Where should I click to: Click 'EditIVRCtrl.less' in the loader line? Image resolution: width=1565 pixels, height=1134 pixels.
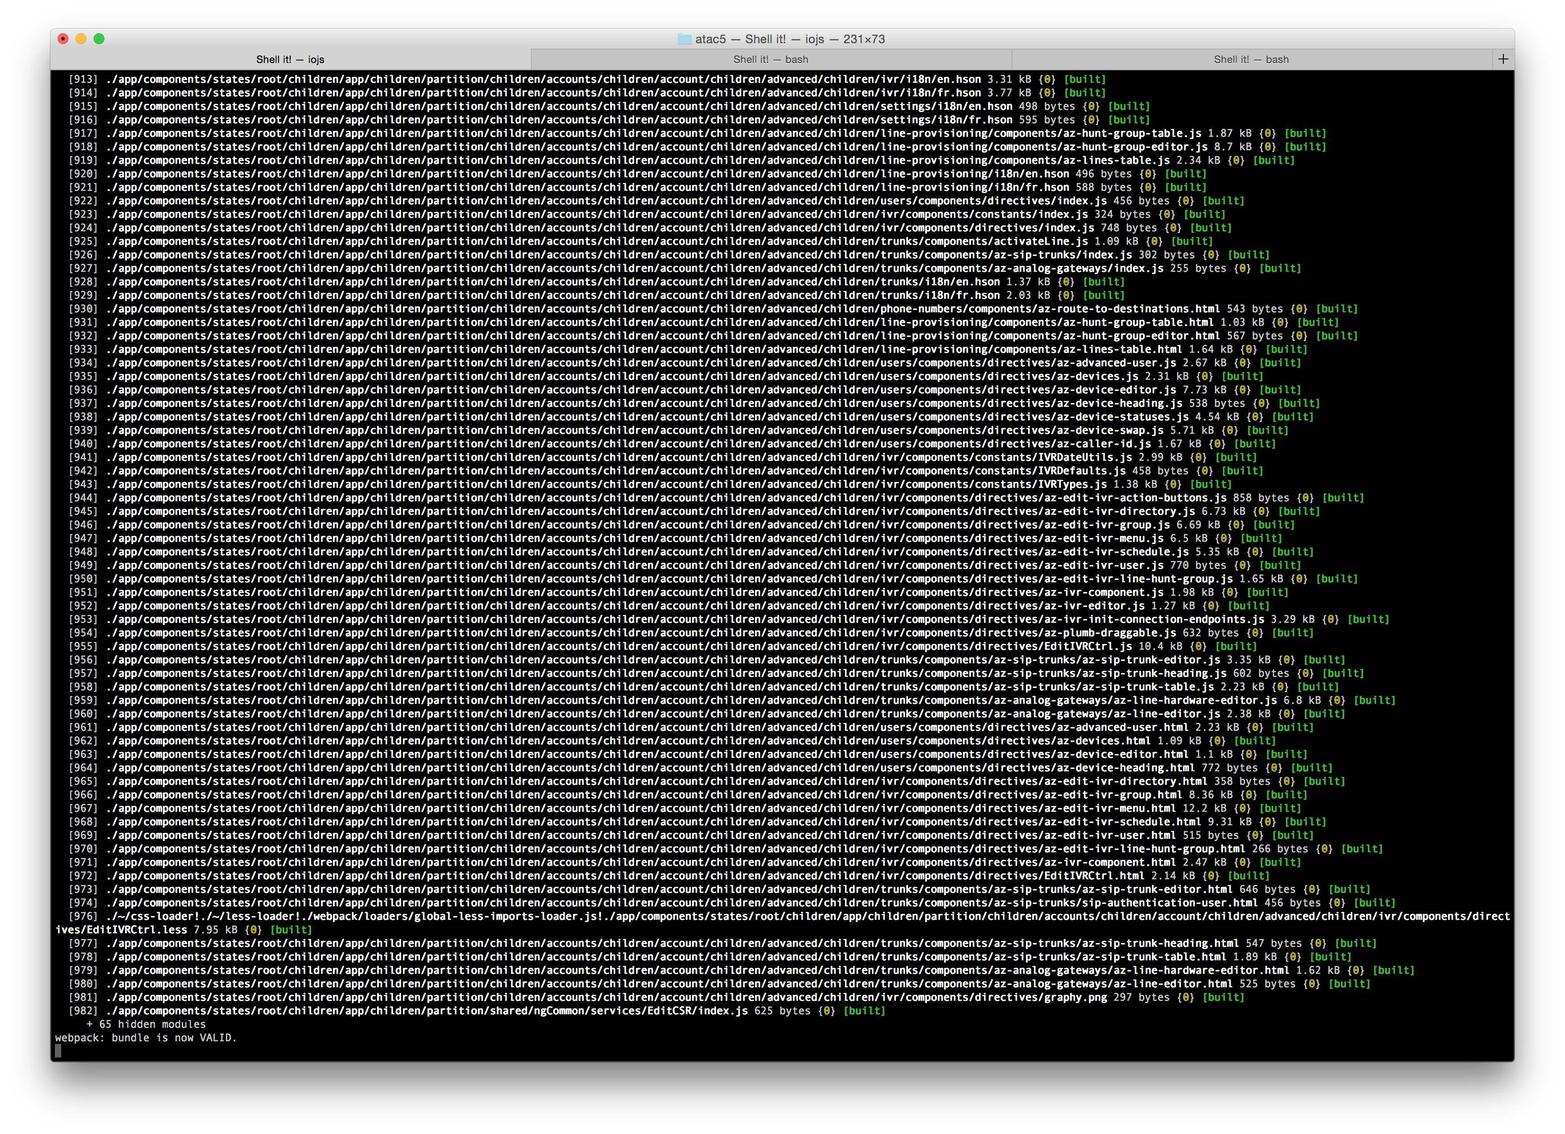pos(135,929)
